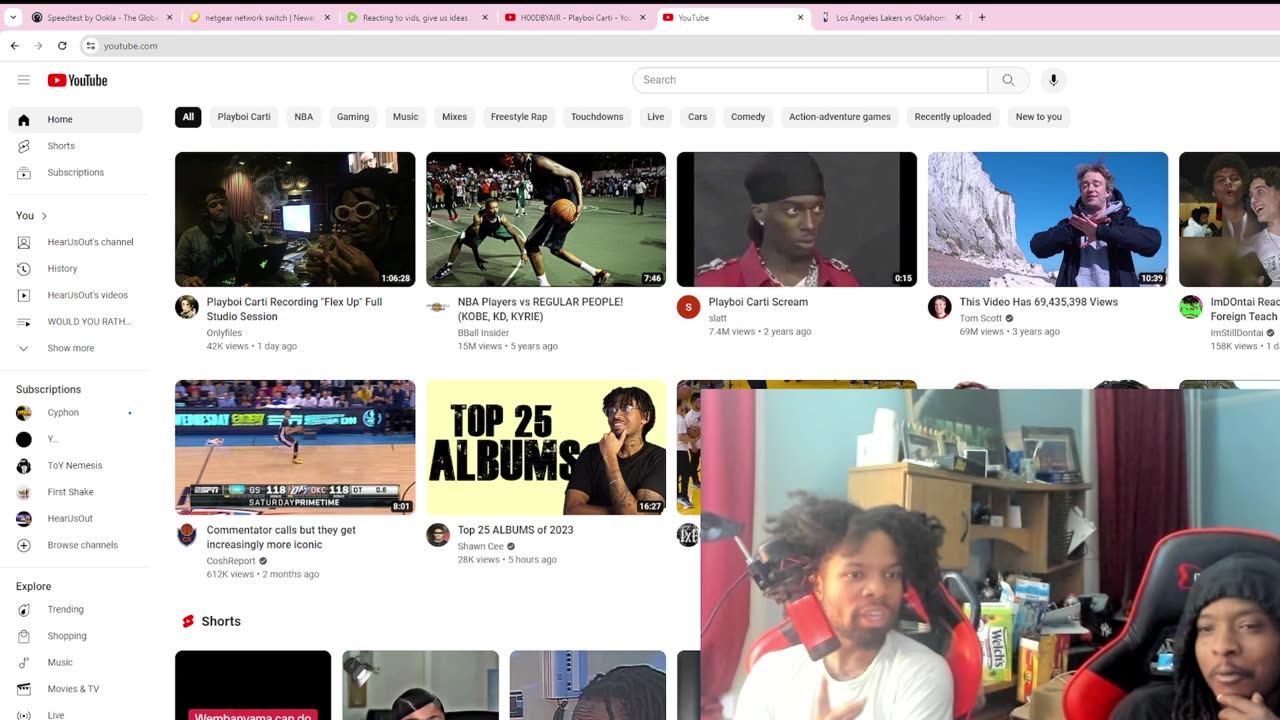This screenshot has width=1280, height=720.
Task: Select the Playboi Carti filter chip
Action: click(244, 117)
